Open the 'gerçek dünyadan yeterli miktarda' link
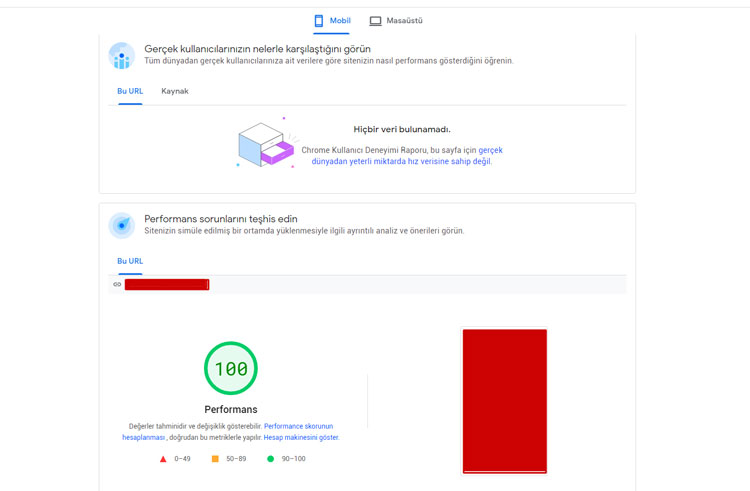This screenshot has height=491, width=750. pos(407,156)
